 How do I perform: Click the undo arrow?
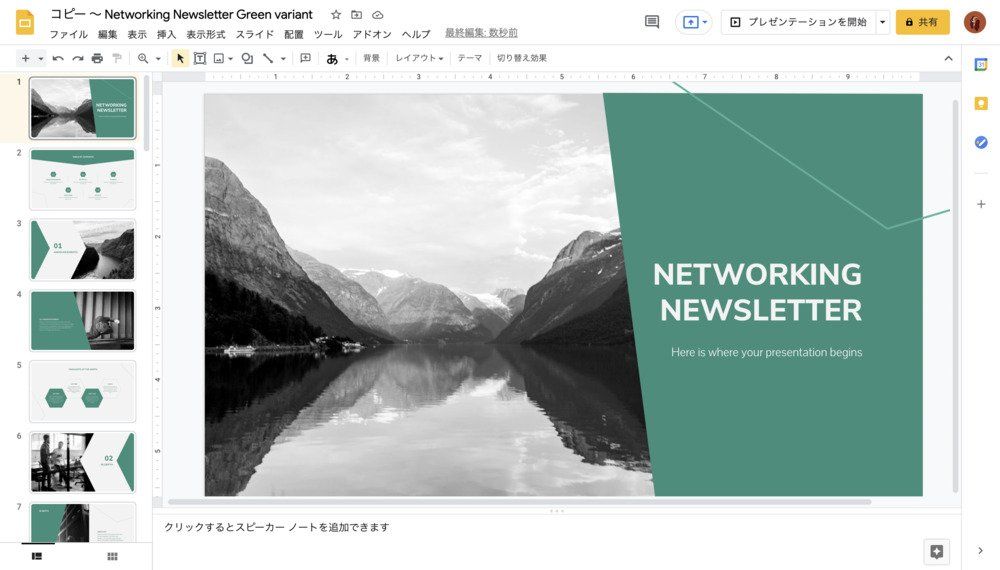point(58,58)
